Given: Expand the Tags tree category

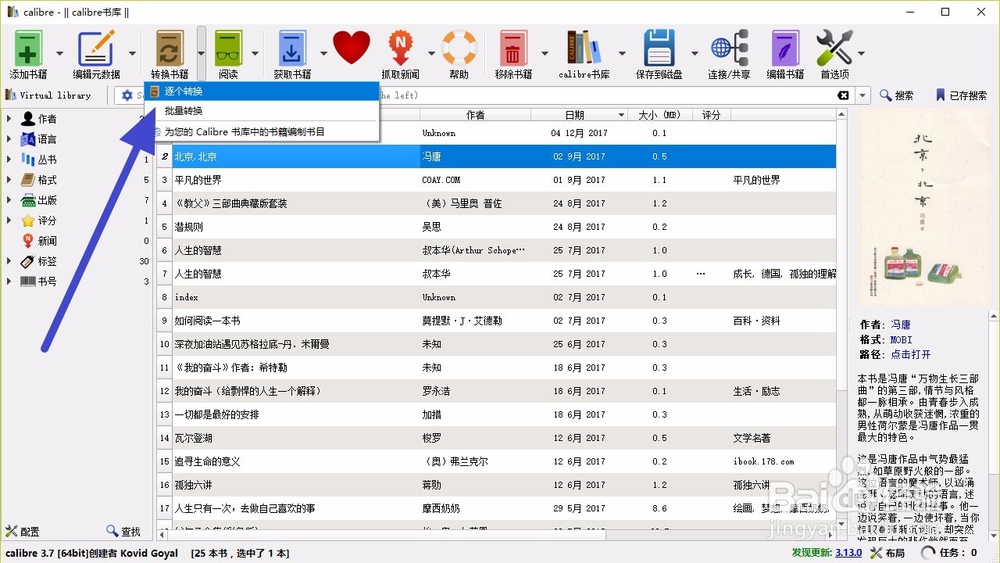Looking at the screenshot, I should pos(9,261).
